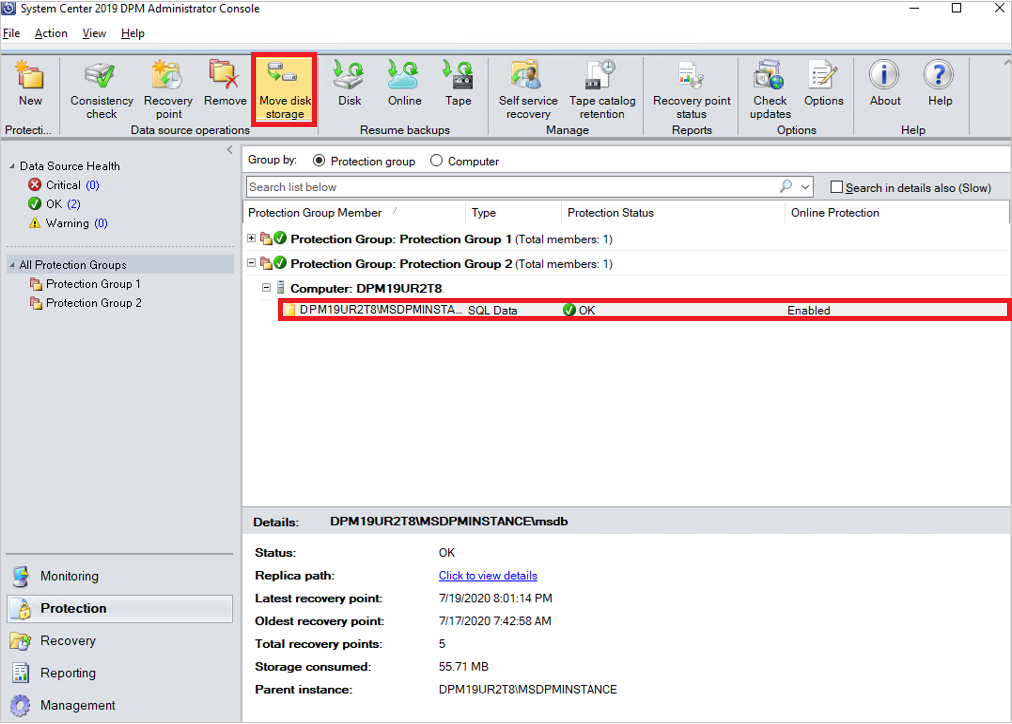Open Self service recovery settings

coord(528,90)
